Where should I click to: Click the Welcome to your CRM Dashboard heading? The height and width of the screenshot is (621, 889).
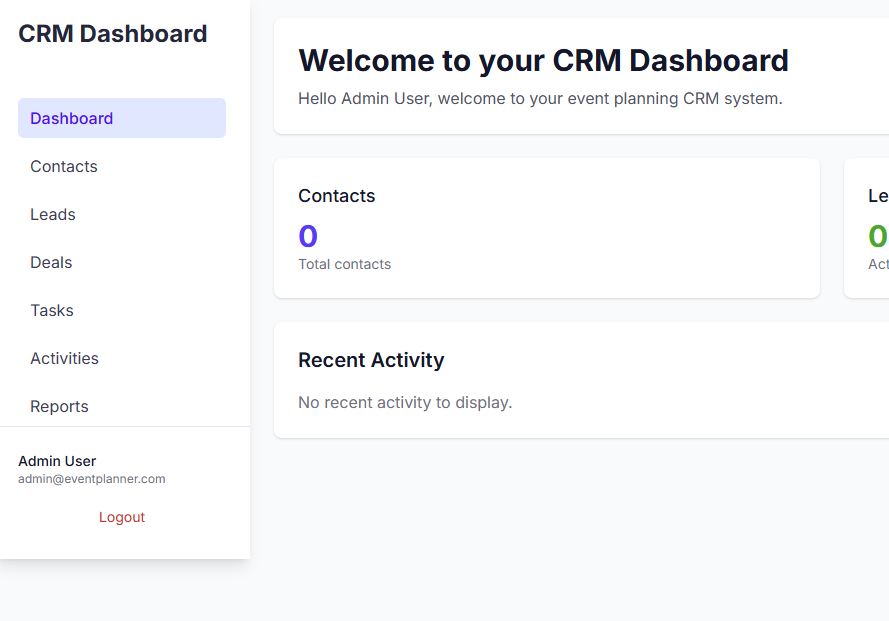coord(543,61)
